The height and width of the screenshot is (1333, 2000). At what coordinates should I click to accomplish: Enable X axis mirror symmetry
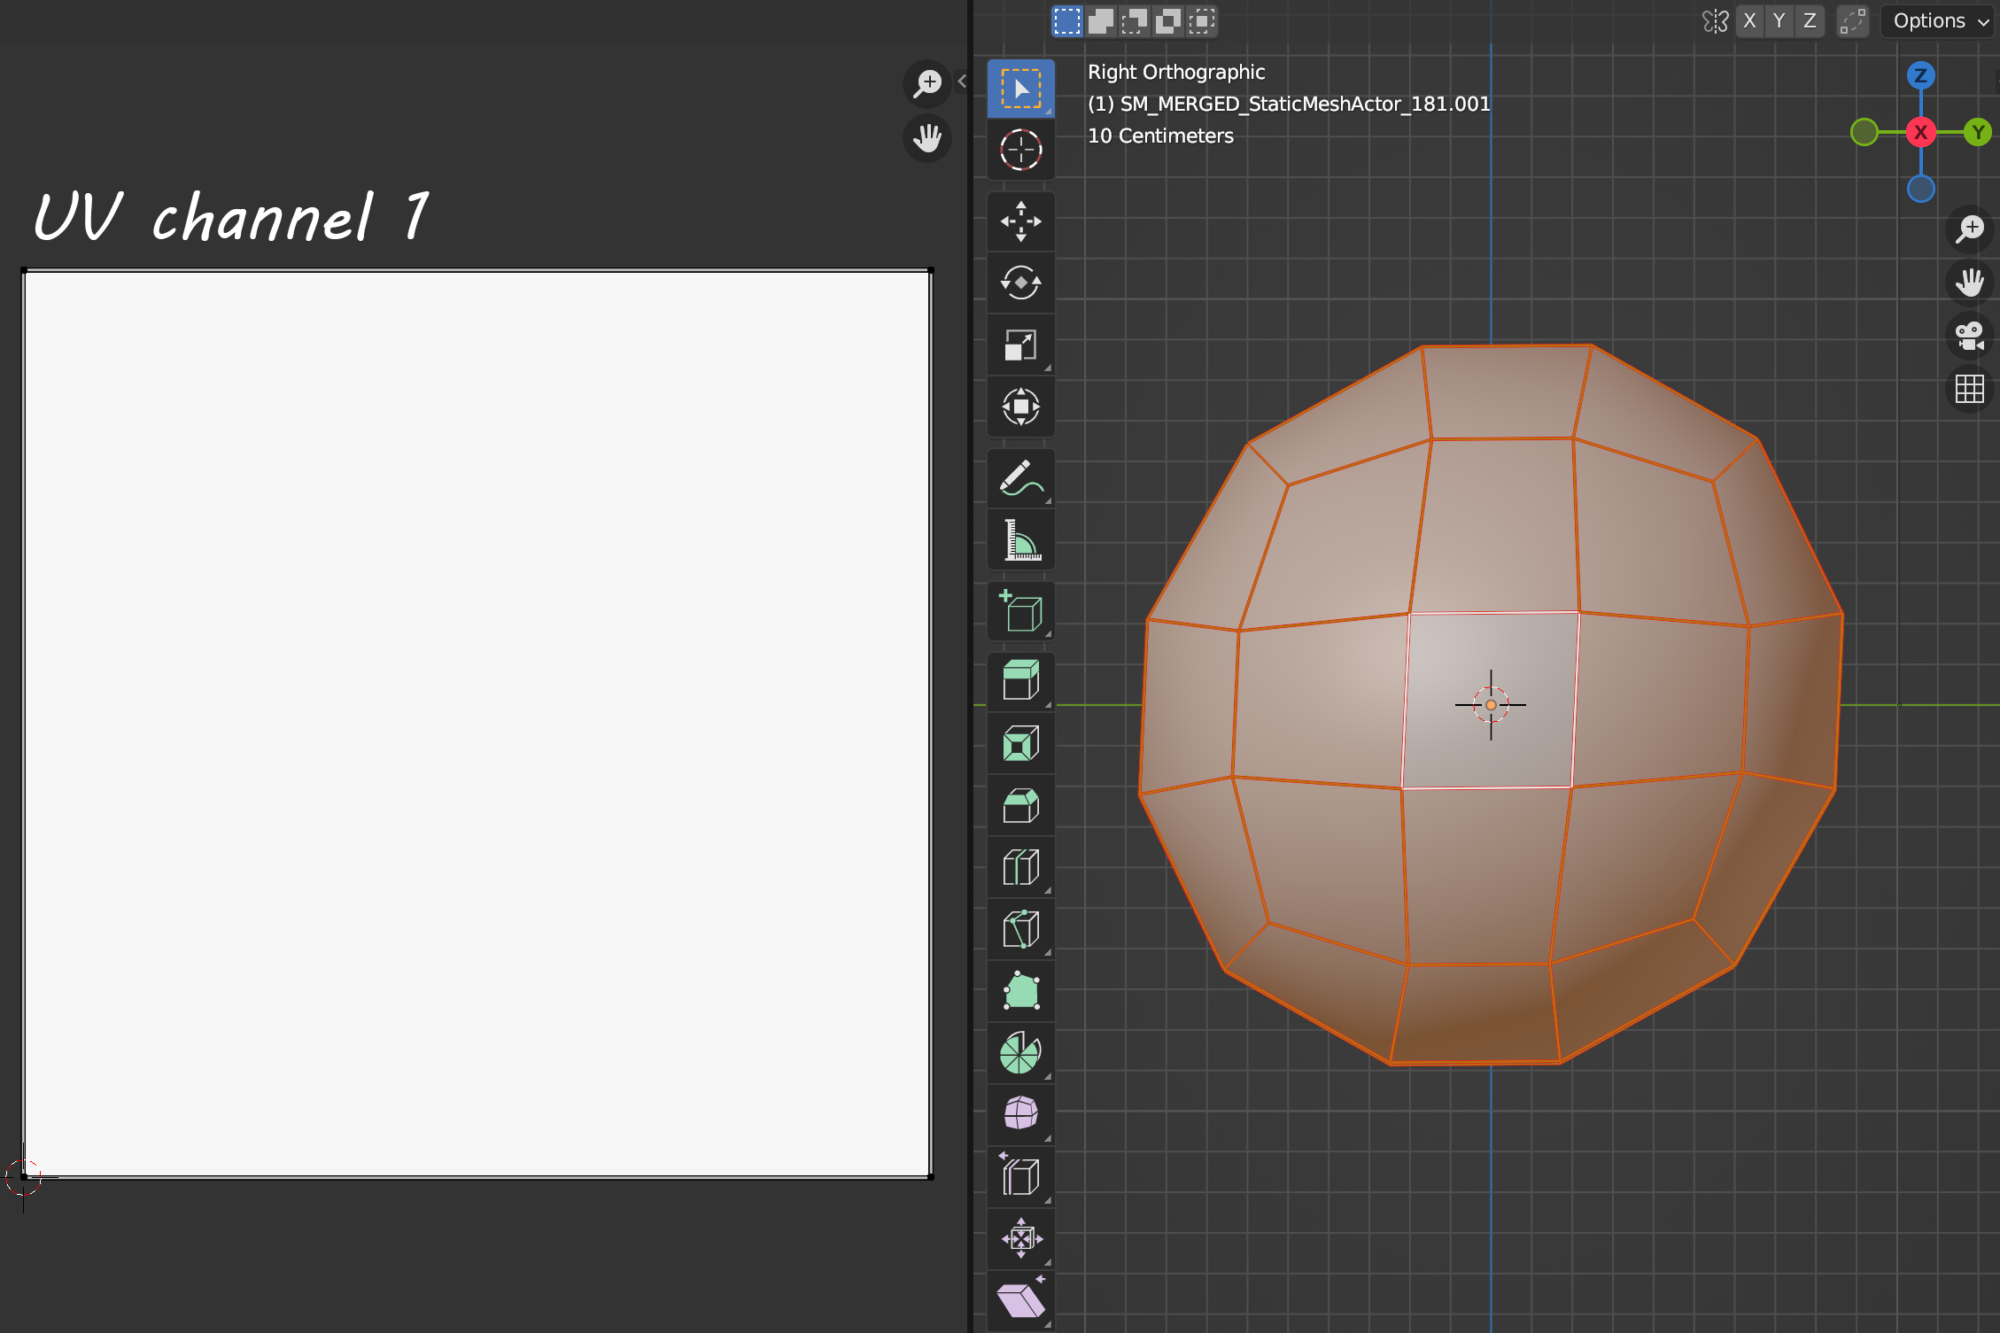click(x=1749, y=20)
